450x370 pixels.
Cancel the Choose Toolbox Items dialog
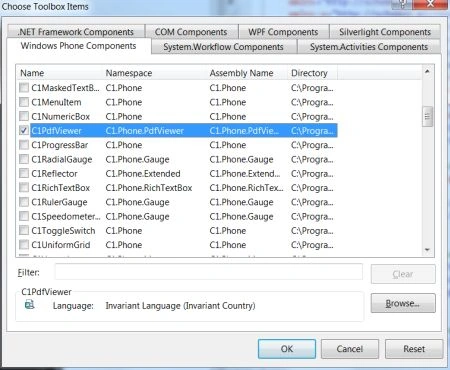click(x=350, y=349)
